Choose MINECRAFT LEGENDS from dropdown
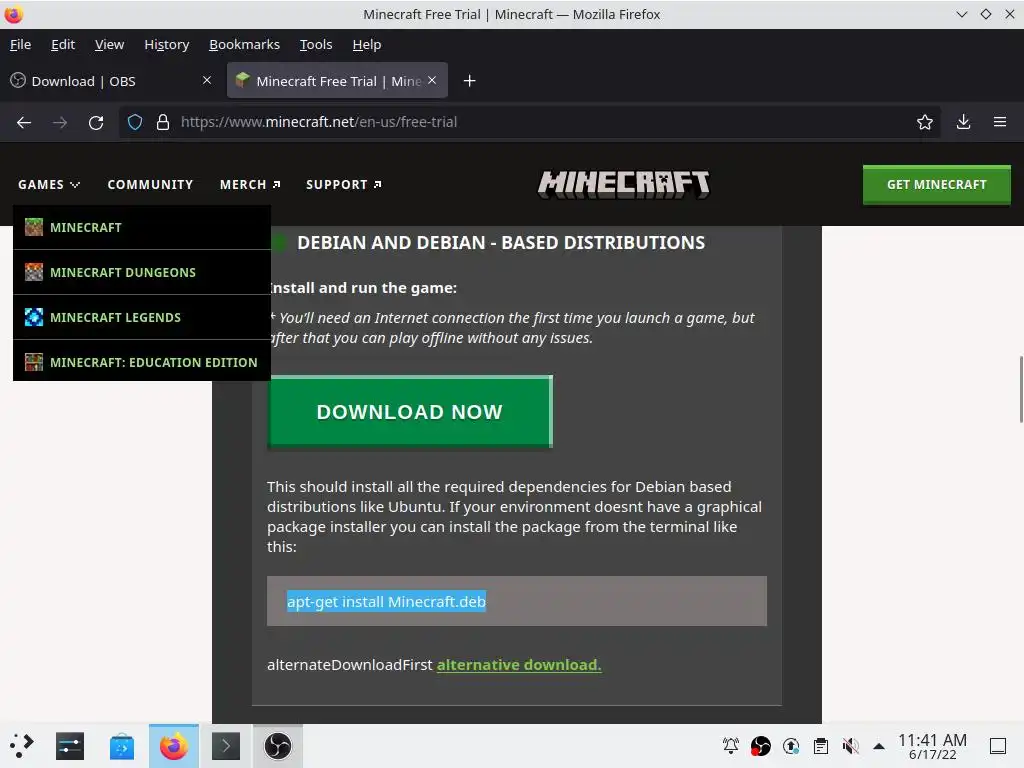Viewport: 1024px width, 768px height. click(142, 317)
